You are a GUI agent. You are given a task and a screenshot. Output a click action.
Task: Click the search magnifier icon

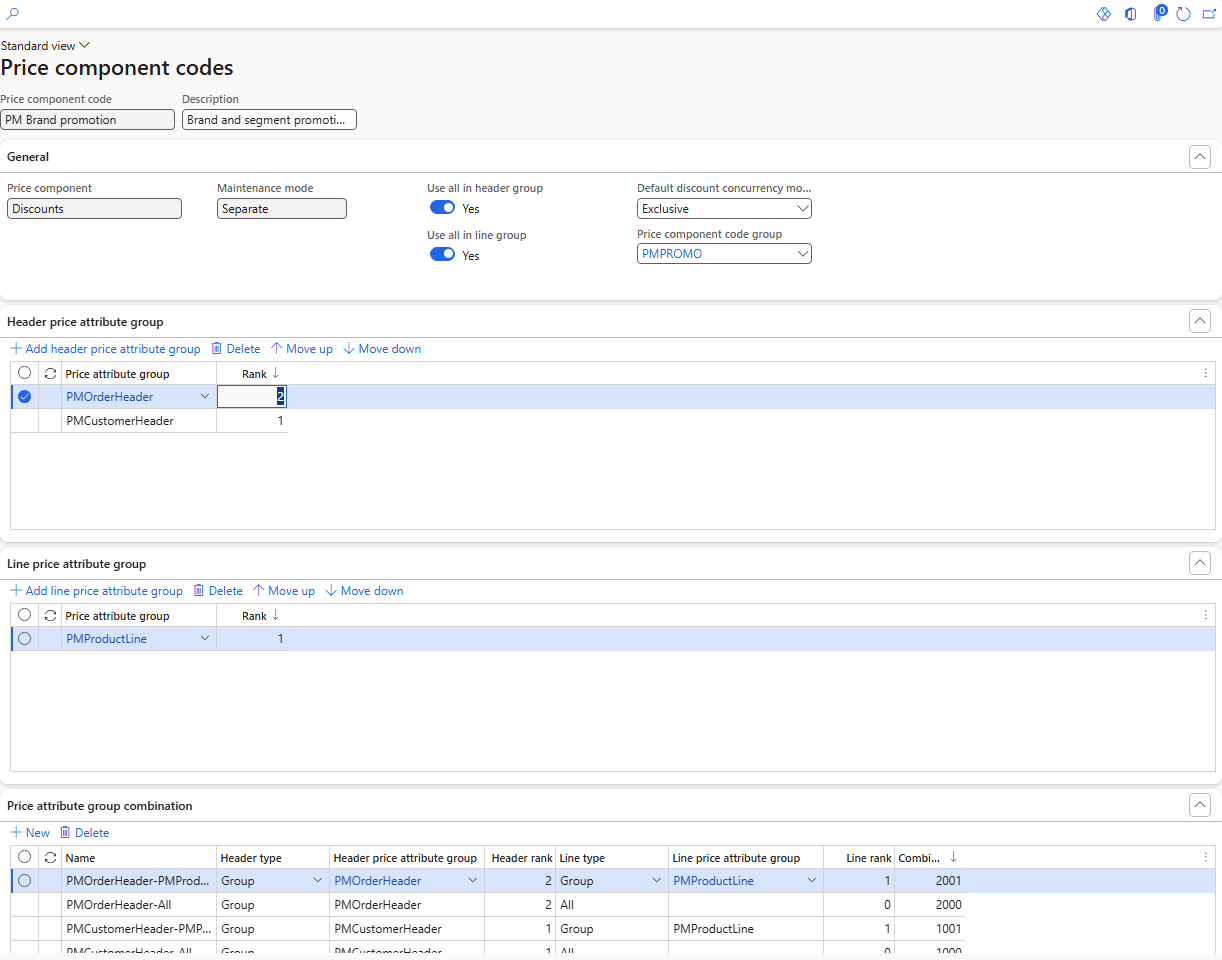13,14
